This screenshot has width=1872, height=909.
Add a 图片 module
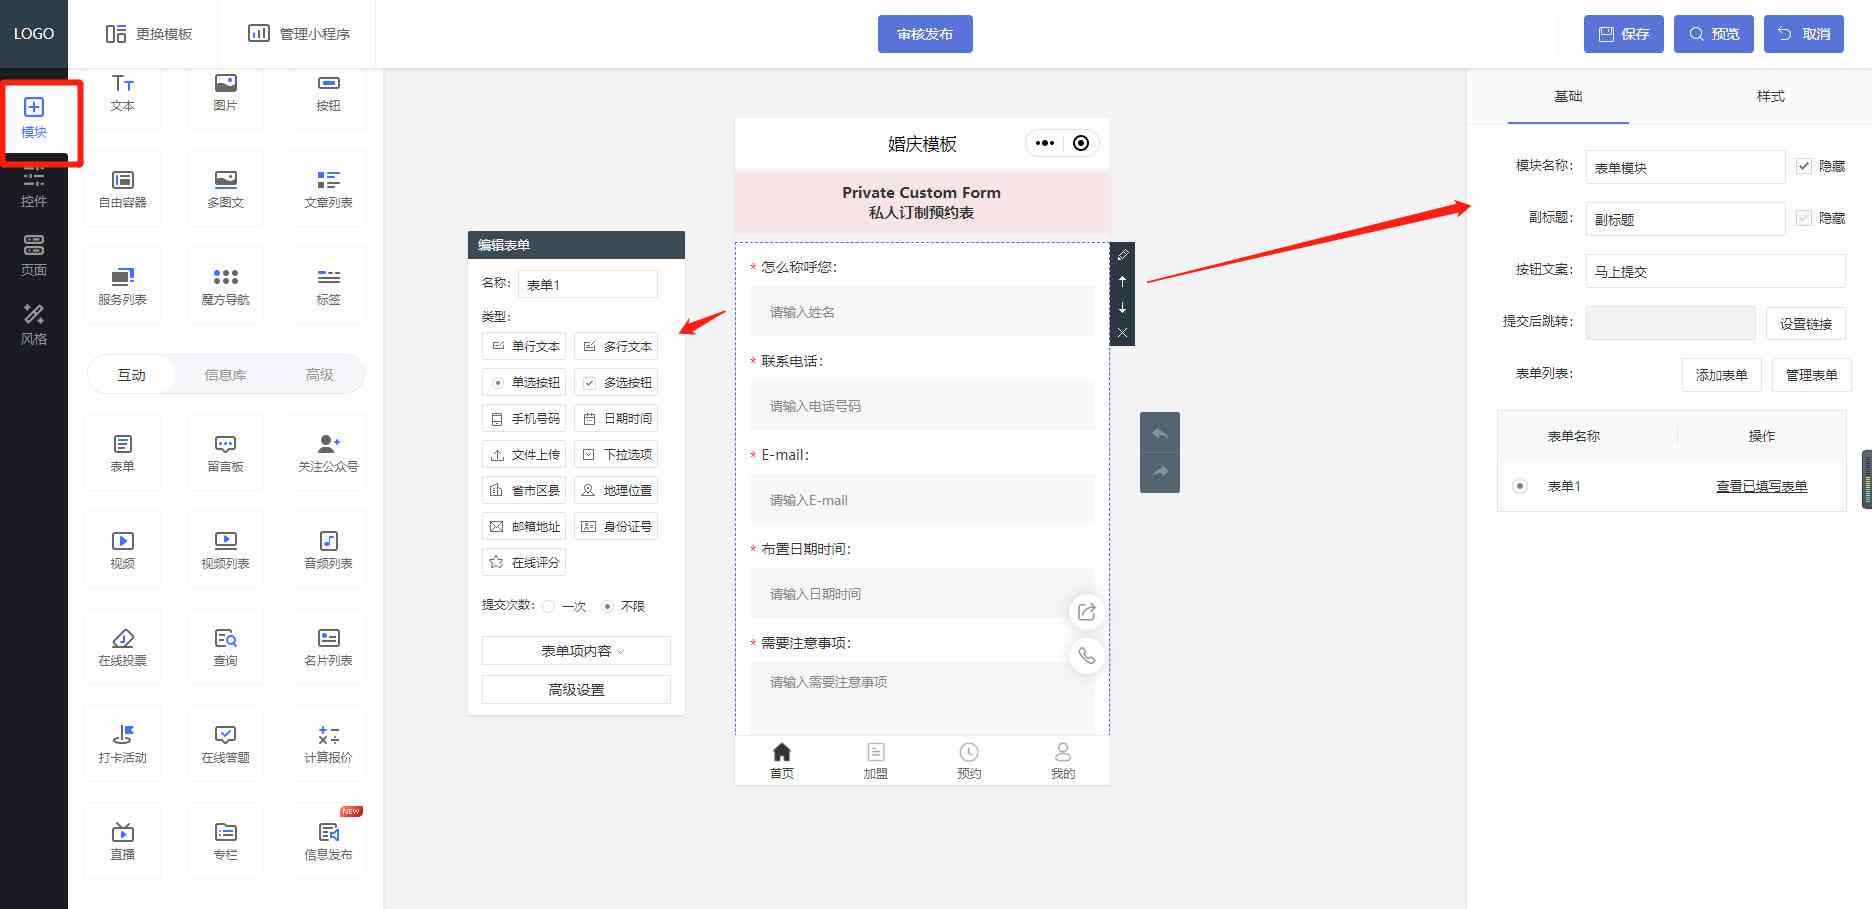(x=226, y=93)
